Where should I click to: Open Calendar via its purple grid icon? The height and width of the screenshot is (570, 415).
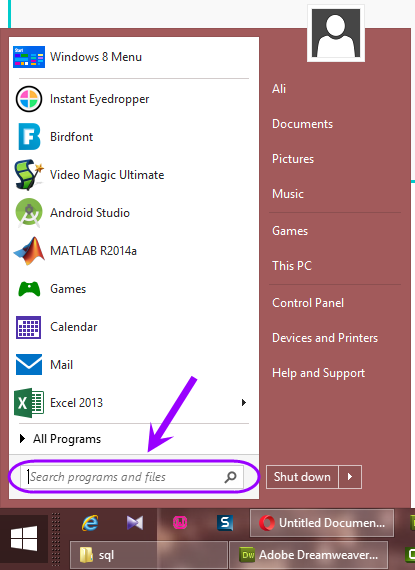(x=29, y=327)
